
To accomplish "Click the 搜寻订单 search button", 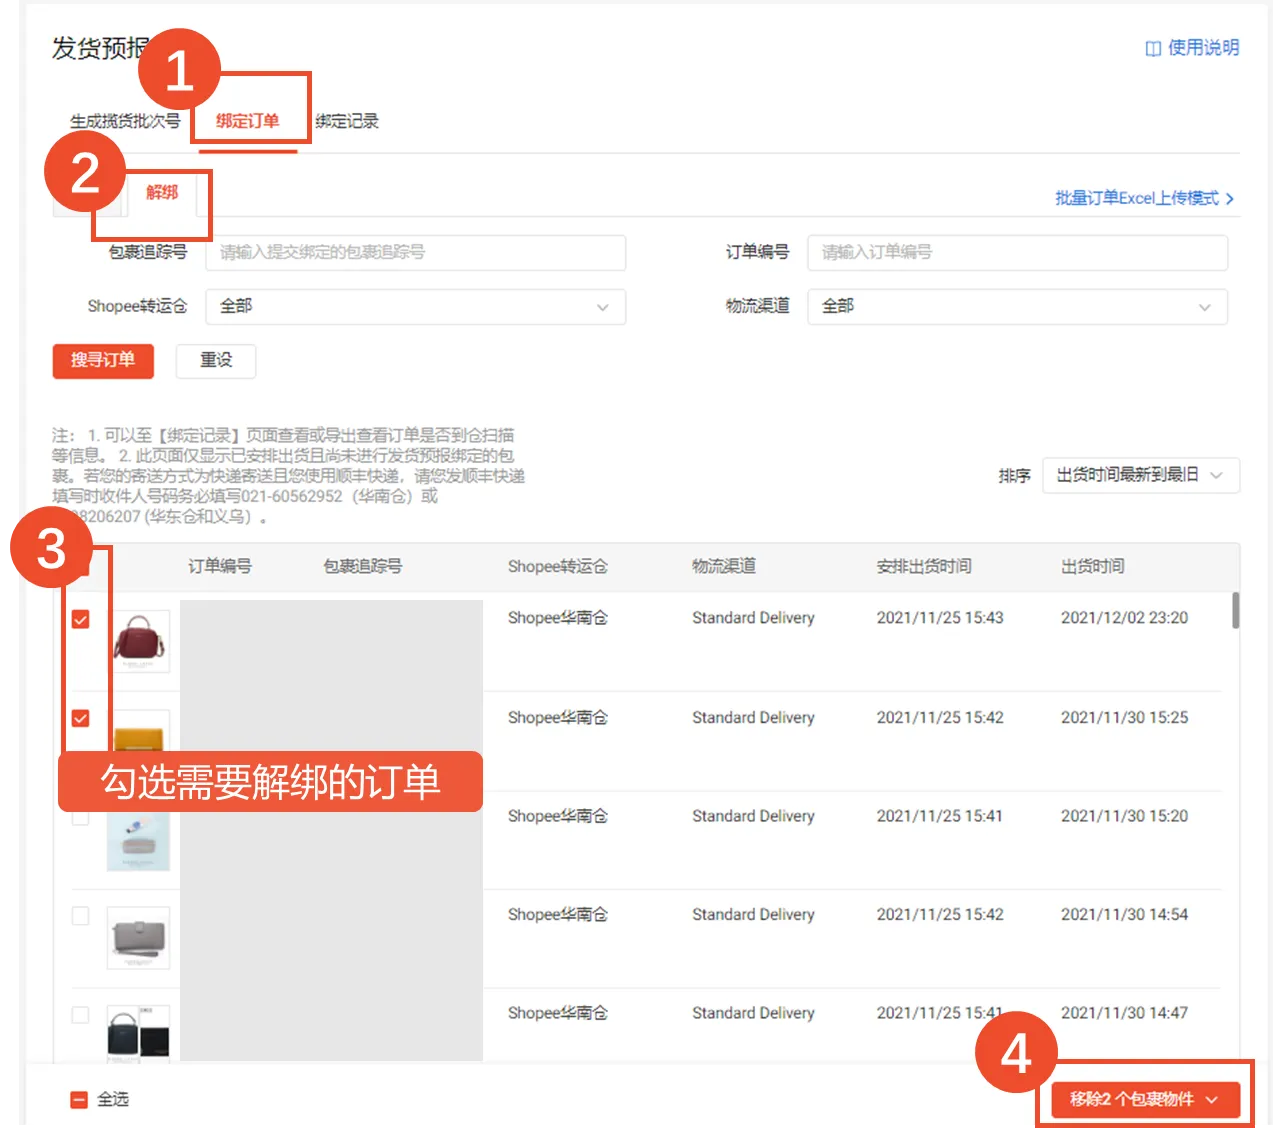I will click(103, 361).
